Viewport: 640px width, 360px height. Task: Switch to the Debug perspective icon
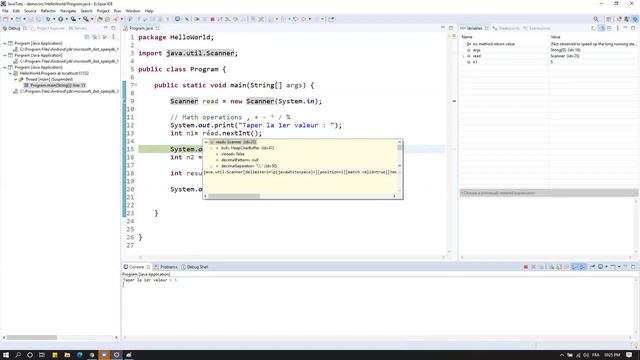point(635,19)
